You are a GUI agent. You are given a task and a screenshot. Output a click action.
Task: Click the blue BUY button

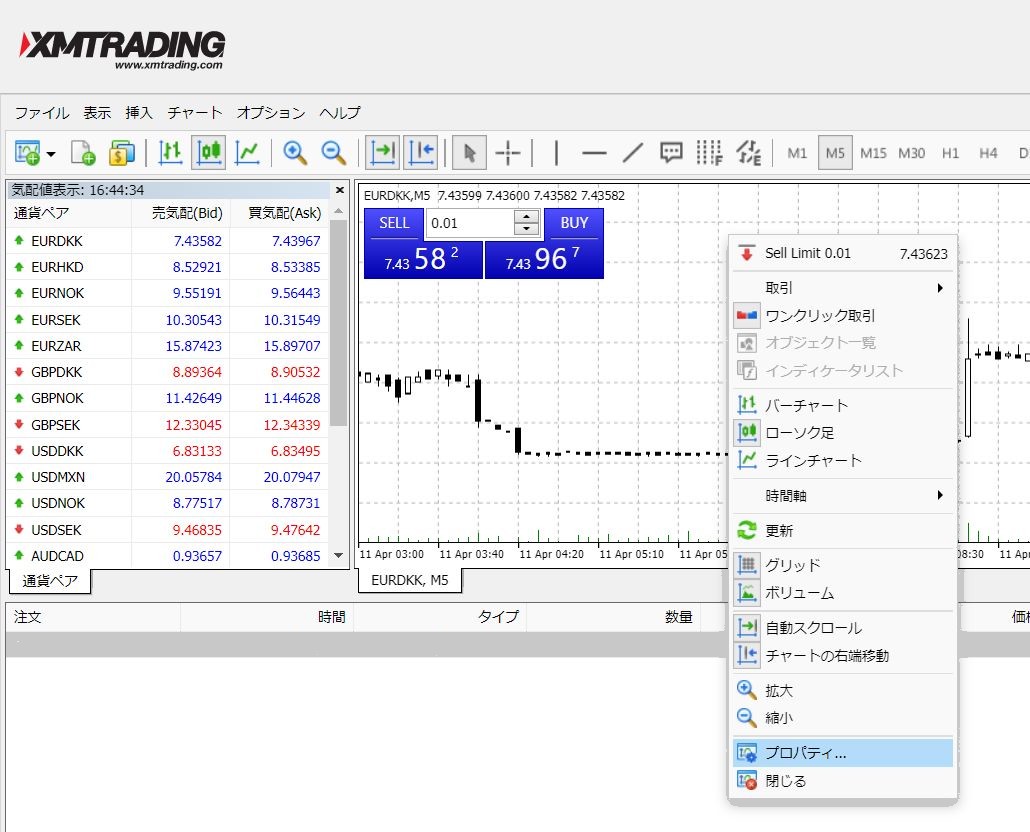(x=574, y=223)
